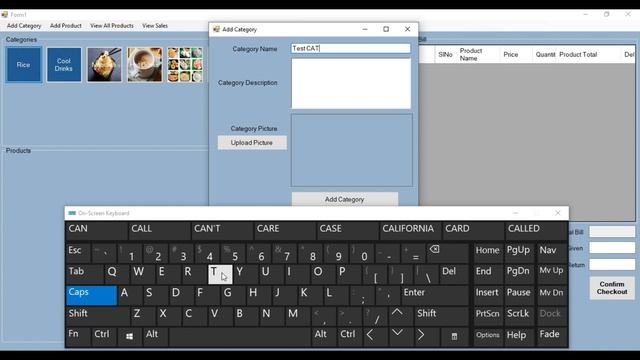
Task: Toggle the left Alt key
Action: (156, 337)
